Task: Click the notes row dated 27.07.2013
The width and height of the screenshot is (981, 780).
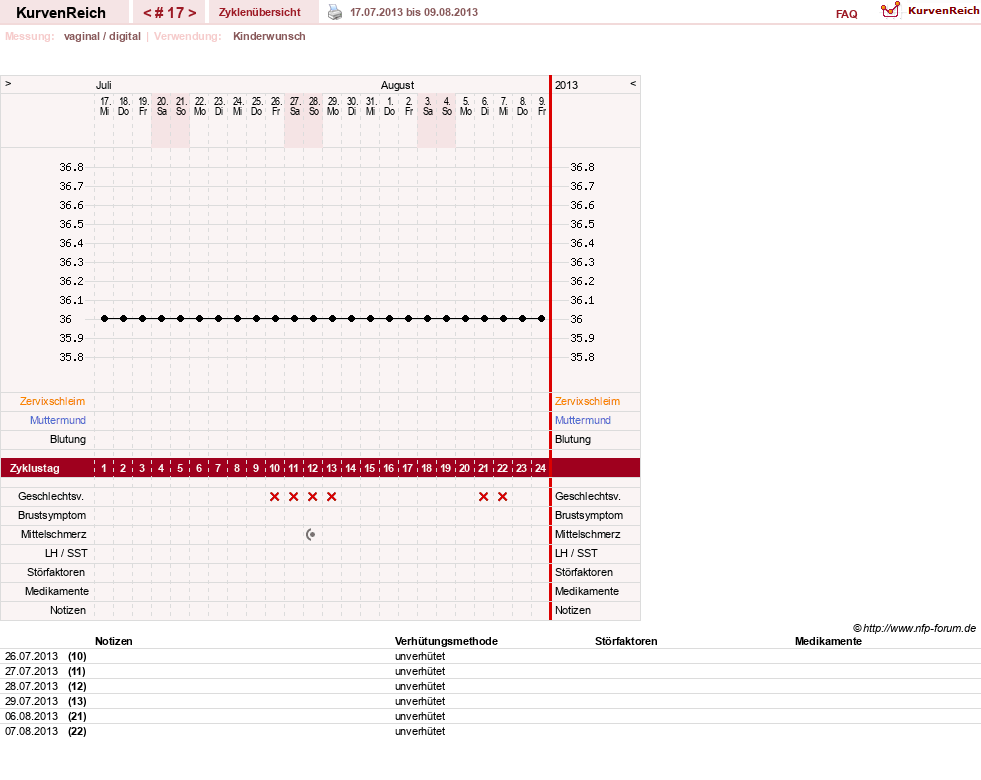Action: coord(490,671)
